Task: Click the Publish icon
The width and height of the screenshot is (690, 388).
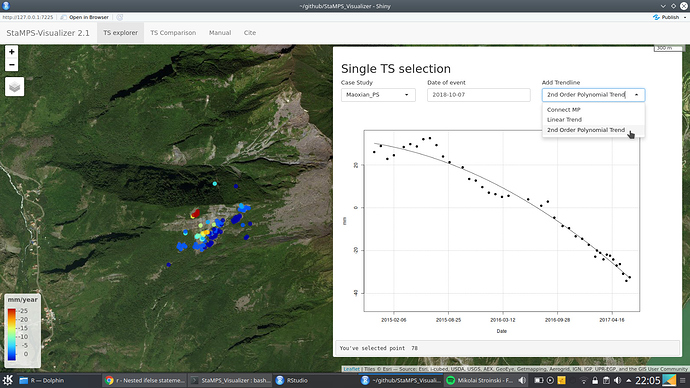Action: [656, 17]
